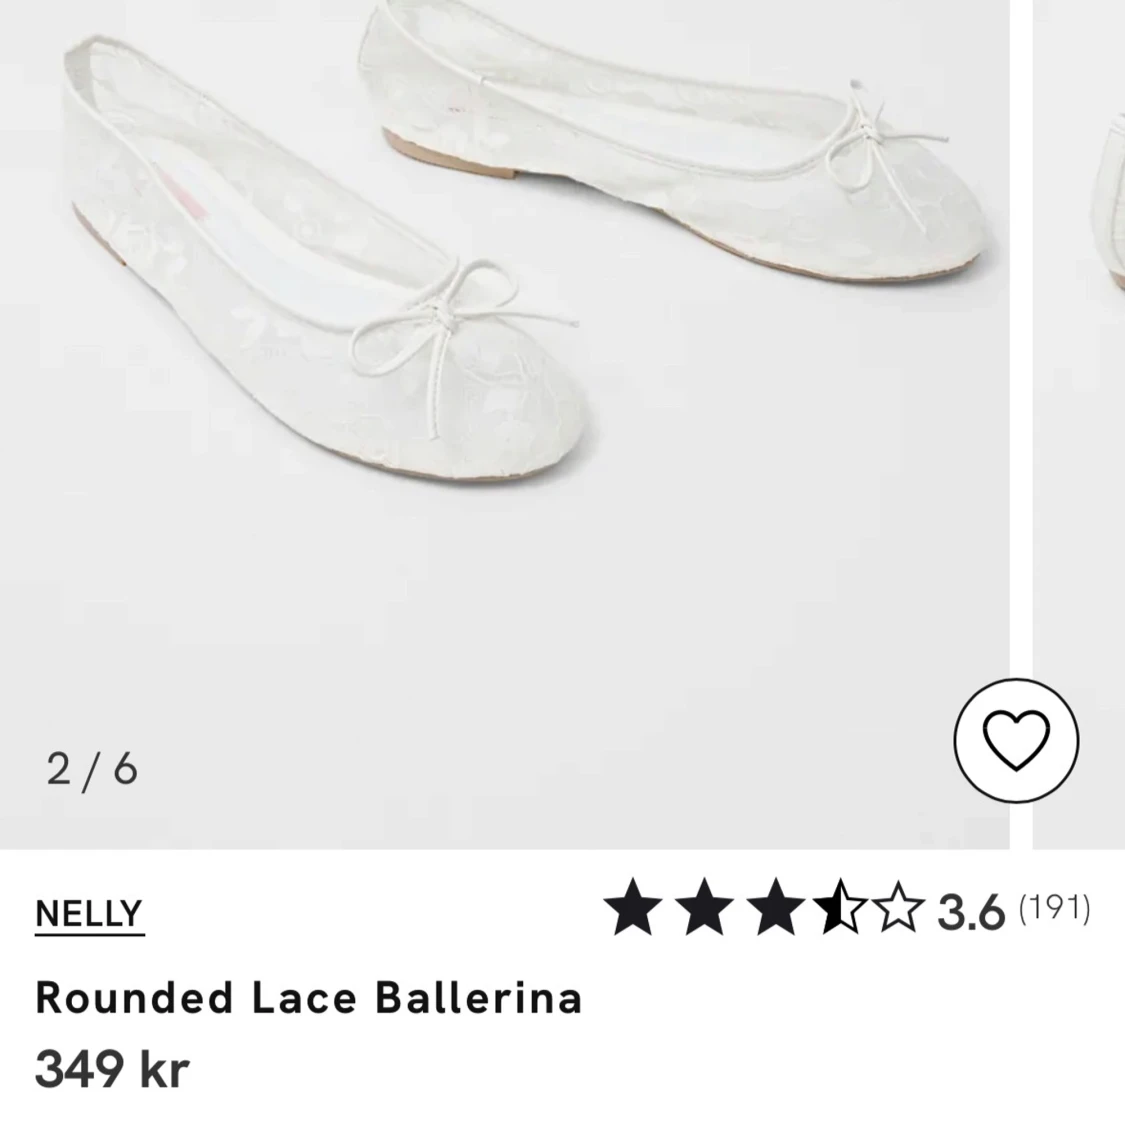Click the half-filled fourth rating star
The width and height of the screenshot is (1125, 1125).
pyautogui.click(x=839, y=907)
